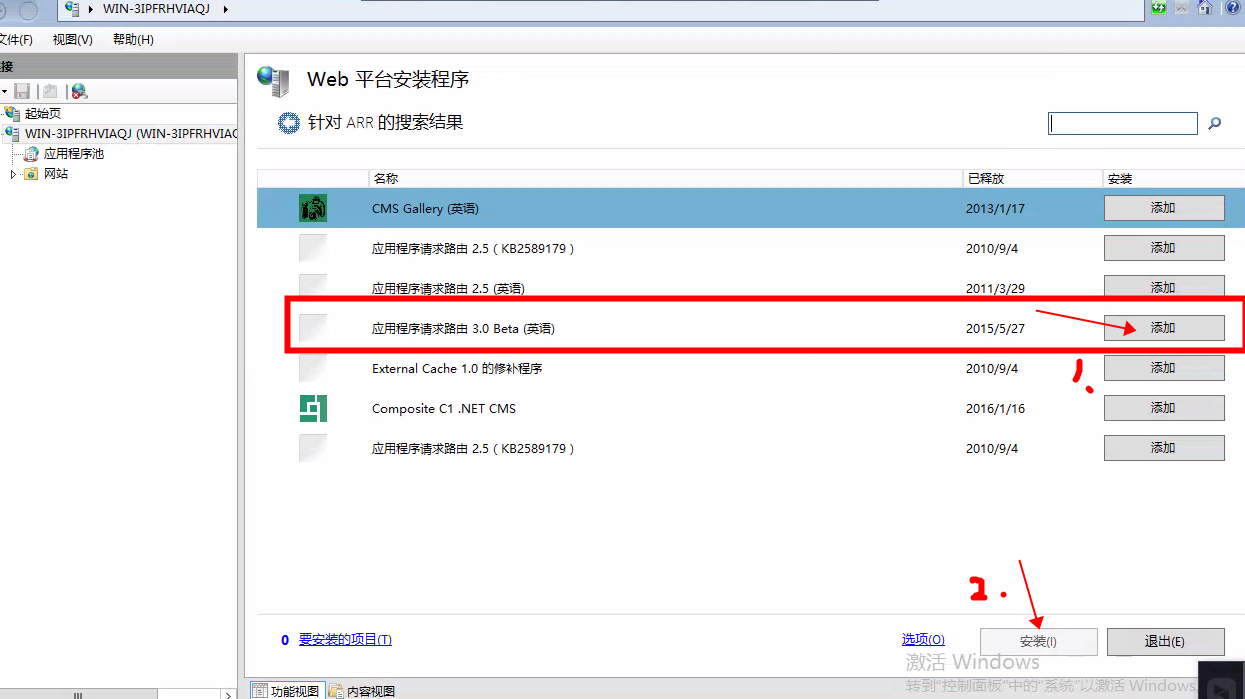
Task: Select the CMS Gallery item icon
Action: pos(311,207)
